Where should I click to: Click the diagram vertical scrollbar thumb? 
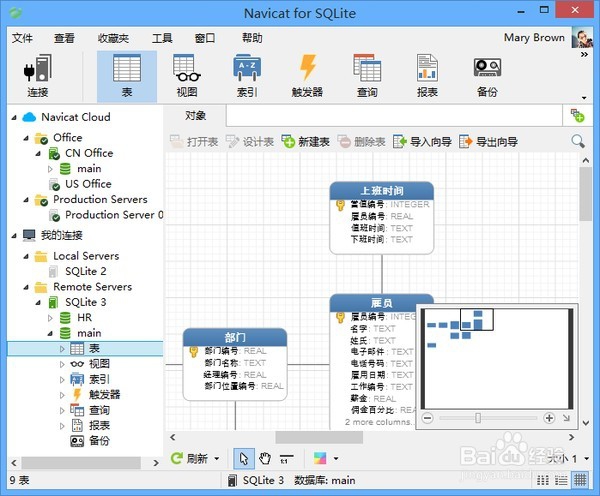tap(585, 194)
